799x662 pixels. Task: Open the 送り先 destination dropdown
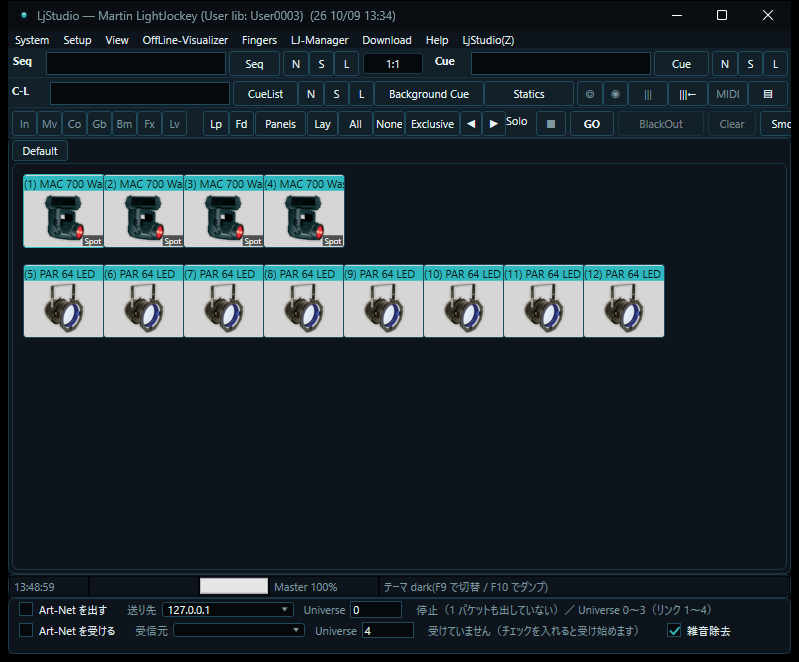click(x=227, y=610)
